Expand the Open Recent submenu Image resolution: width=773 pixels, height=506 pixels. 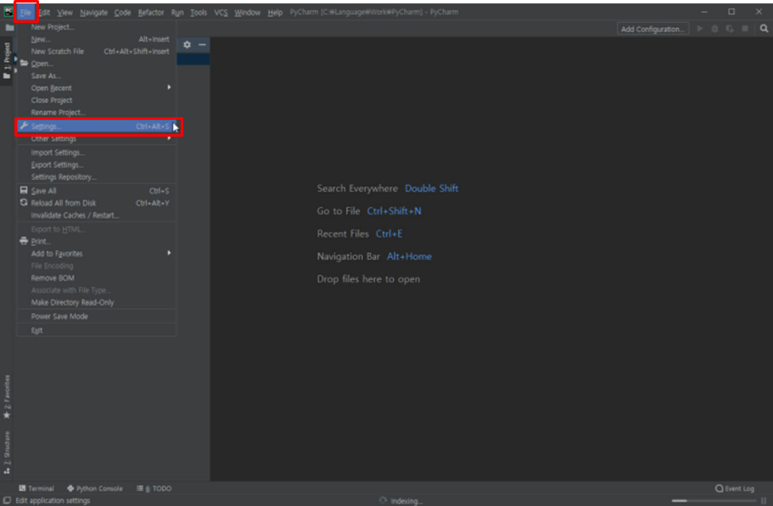point(97,88)
